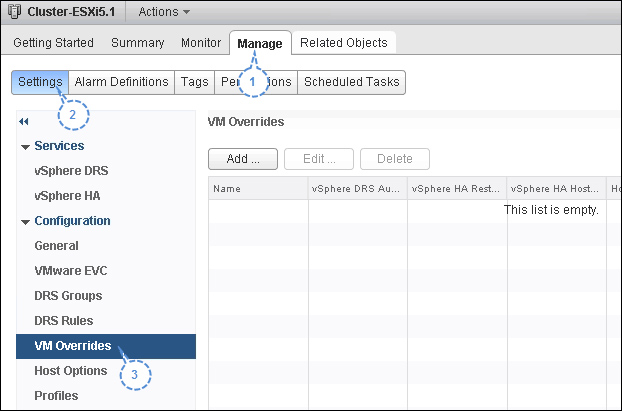Collapse the Services section
Screen dimensions: 622x411
25,147
